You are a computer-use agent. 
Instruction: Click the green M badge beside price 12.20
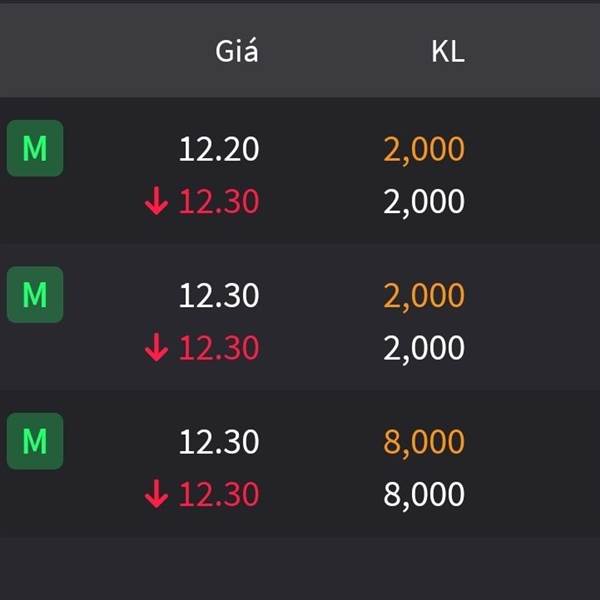(35, 149)
